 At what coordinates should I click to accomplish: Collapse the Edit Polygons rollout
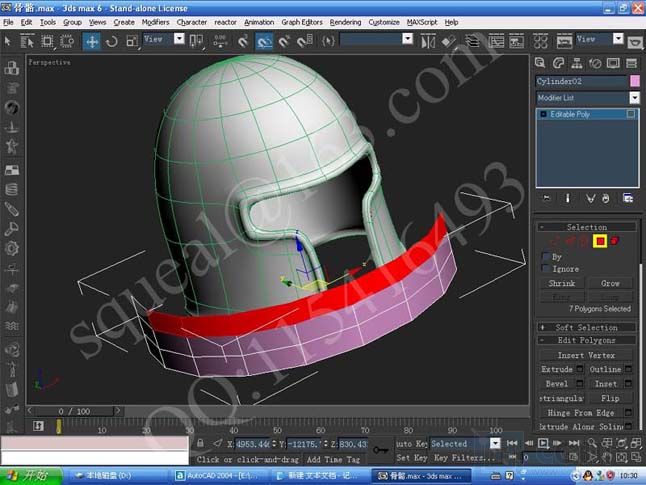[587, 340]
